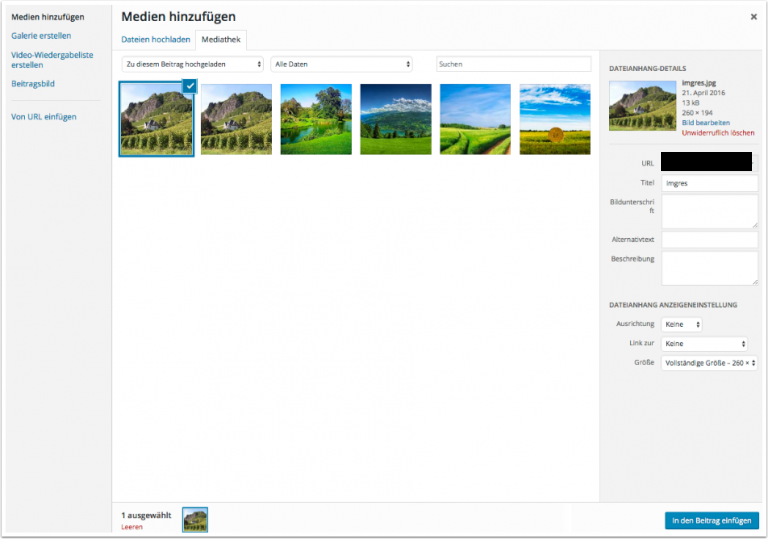Switch to Mediathek tab

(221, 40)
